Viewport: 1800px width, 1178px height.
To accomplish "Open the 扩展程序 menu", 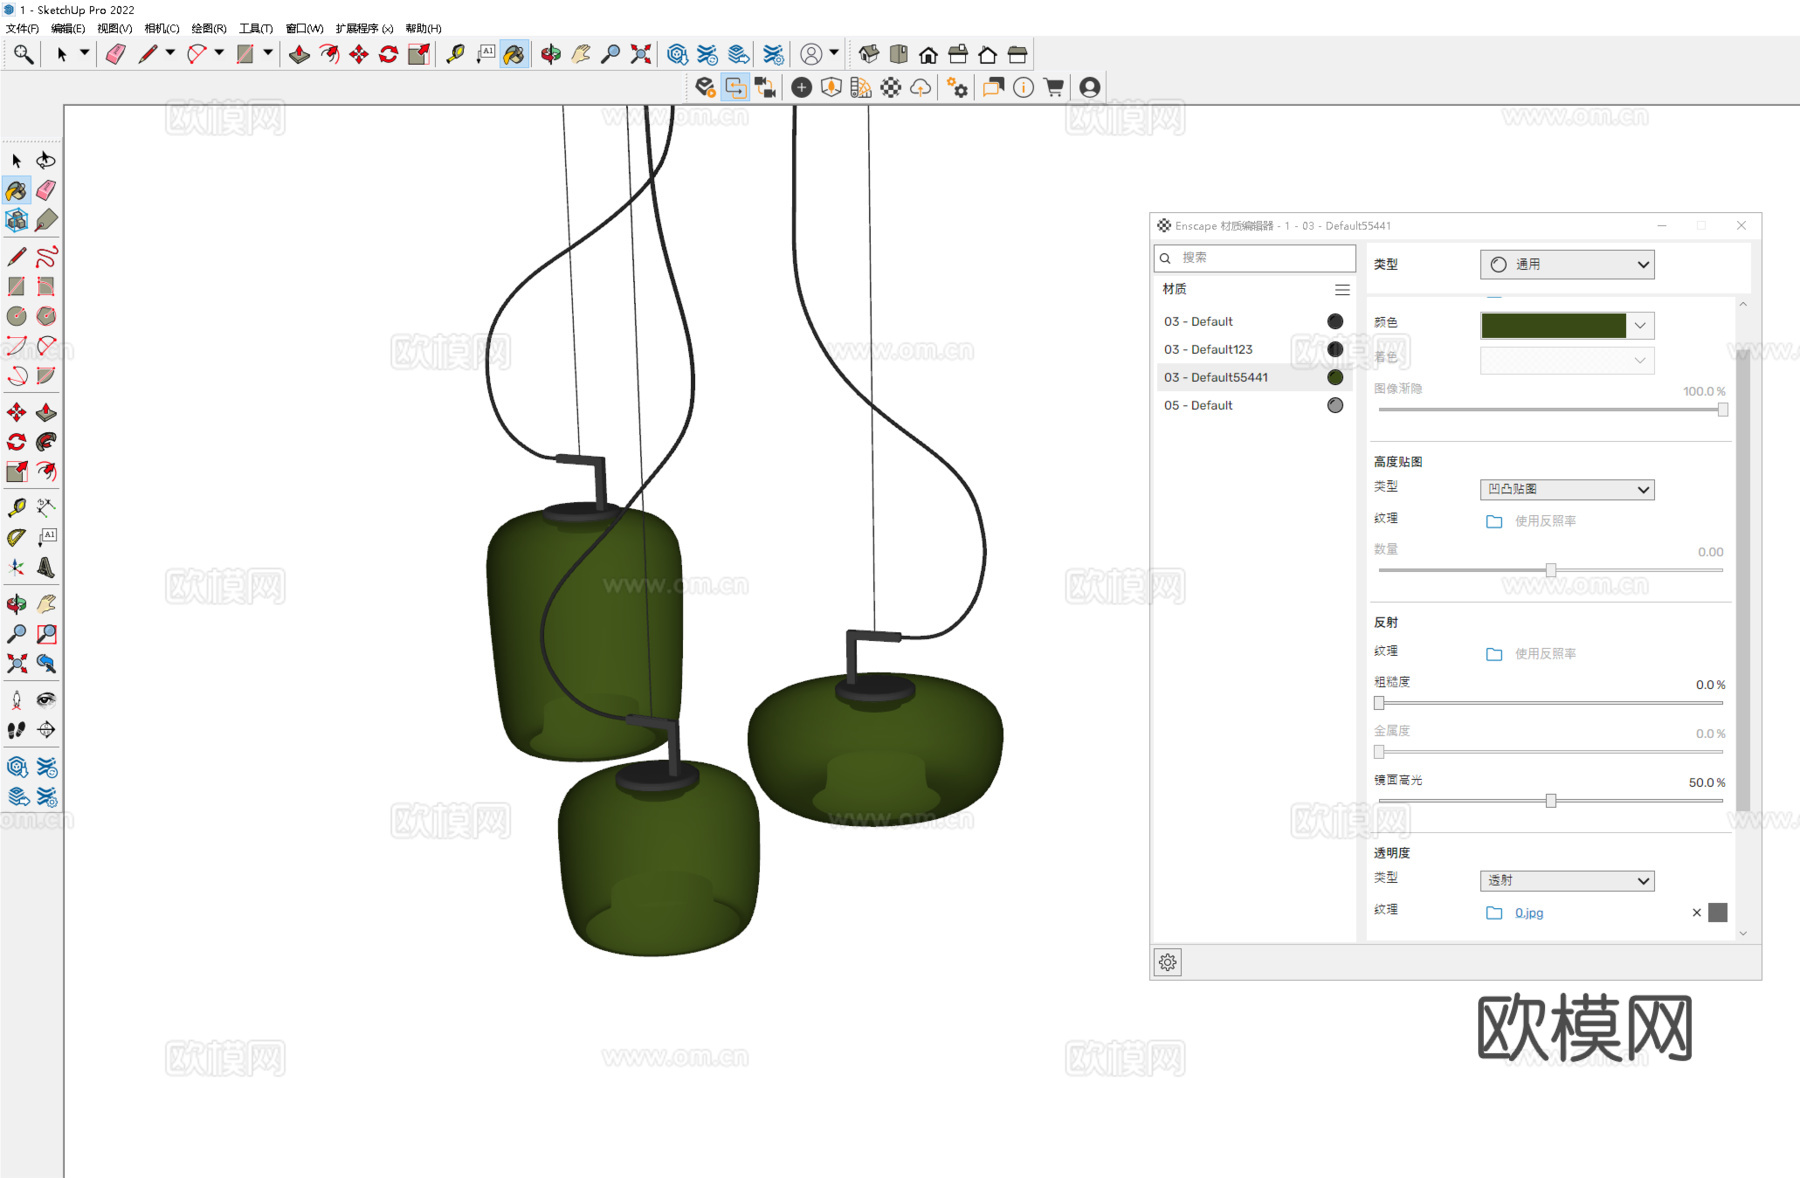I will point(364,28).
